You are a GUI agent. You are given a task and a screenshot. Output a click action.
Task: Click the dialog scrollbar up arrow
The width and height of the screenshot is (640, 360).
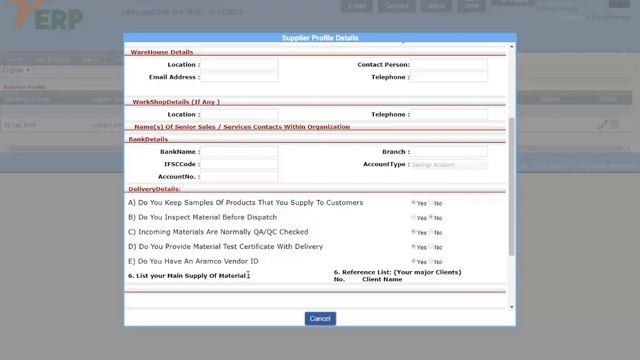511,47
